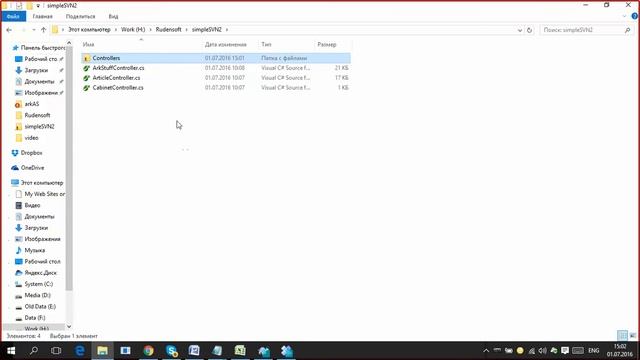Launch Microsoft Edge from taskbar
The height and width of the screenshot is (360, 640).
pos(80,351)
